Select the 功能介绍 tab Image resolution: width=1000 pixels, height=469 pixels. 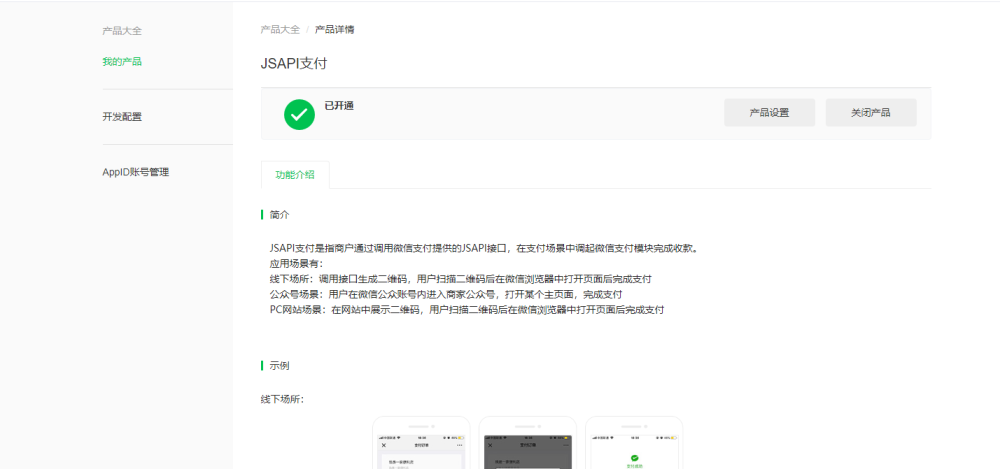(x=295, y=175)
